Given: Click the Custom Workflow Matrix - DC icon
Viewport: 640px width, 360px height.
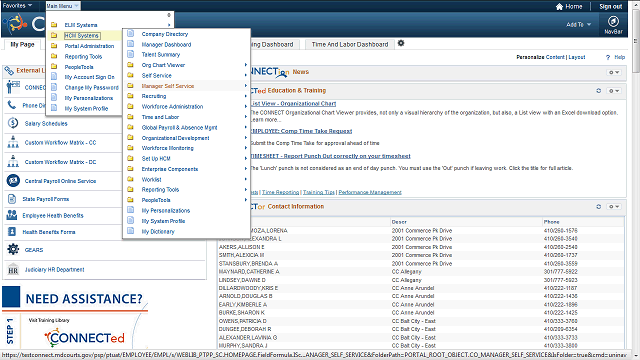Looking at the screenshot, I should (13, 162).
